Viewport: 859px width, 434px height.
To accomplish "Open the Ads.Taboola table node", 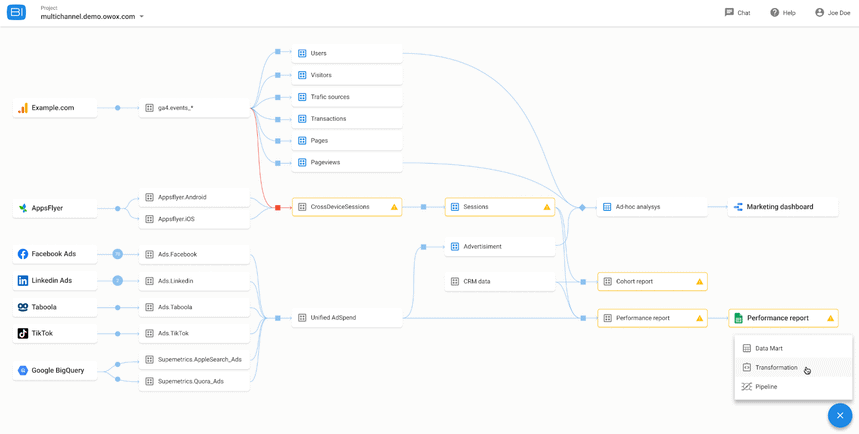I will click(x=194, y=307).
